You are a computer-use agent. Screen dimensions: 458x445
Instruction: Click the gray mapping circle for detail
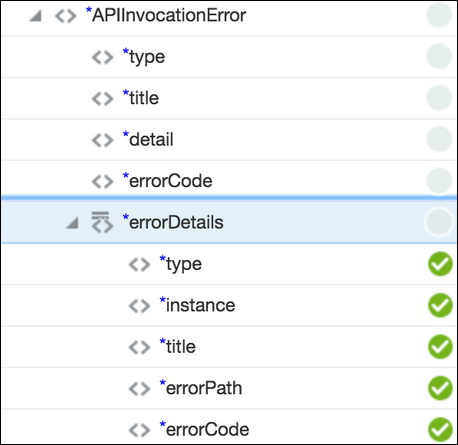point(439,139)
